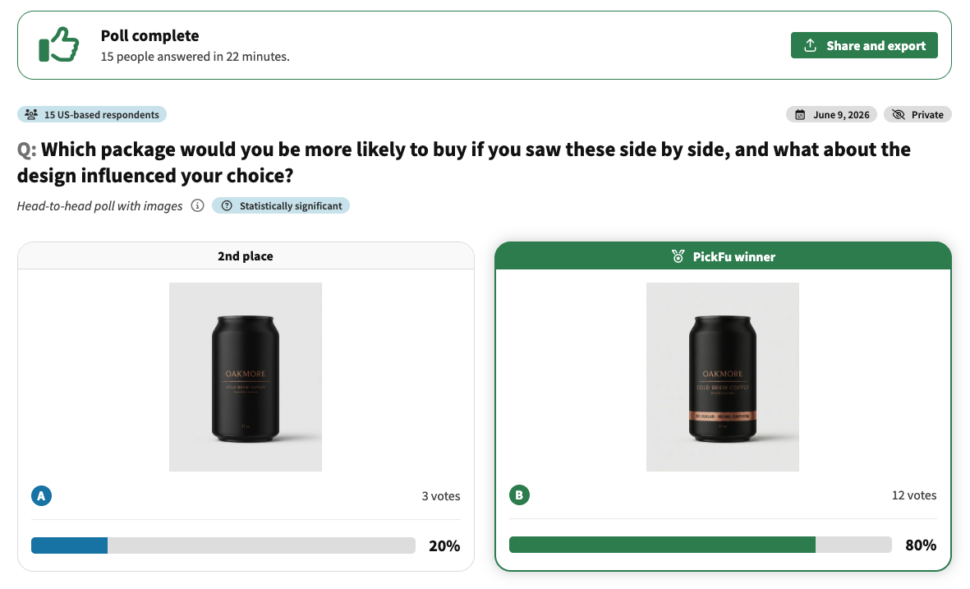Click the thumbs-up Poll complete icon
970x589 pixels.
(x=59, y=44)
